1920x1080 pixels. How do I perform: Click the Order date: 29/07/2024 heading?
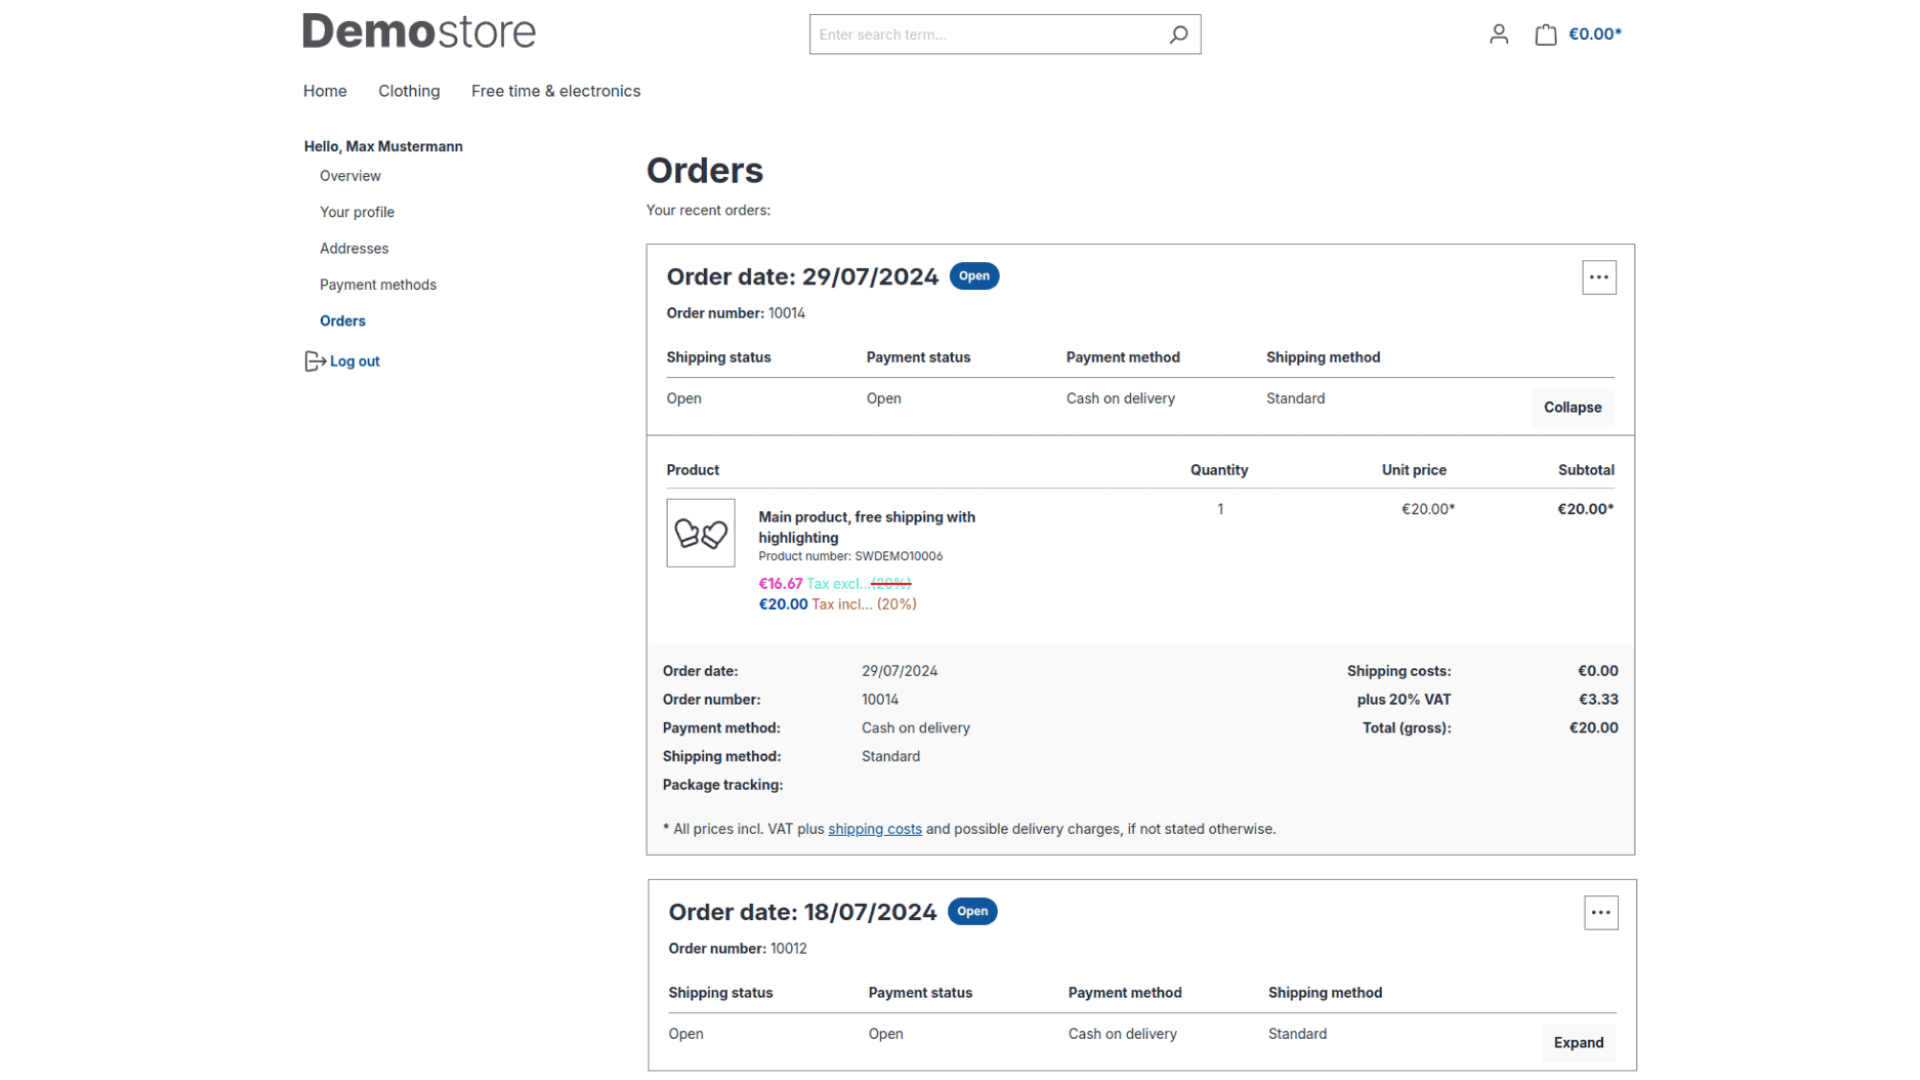pos(802,277)
